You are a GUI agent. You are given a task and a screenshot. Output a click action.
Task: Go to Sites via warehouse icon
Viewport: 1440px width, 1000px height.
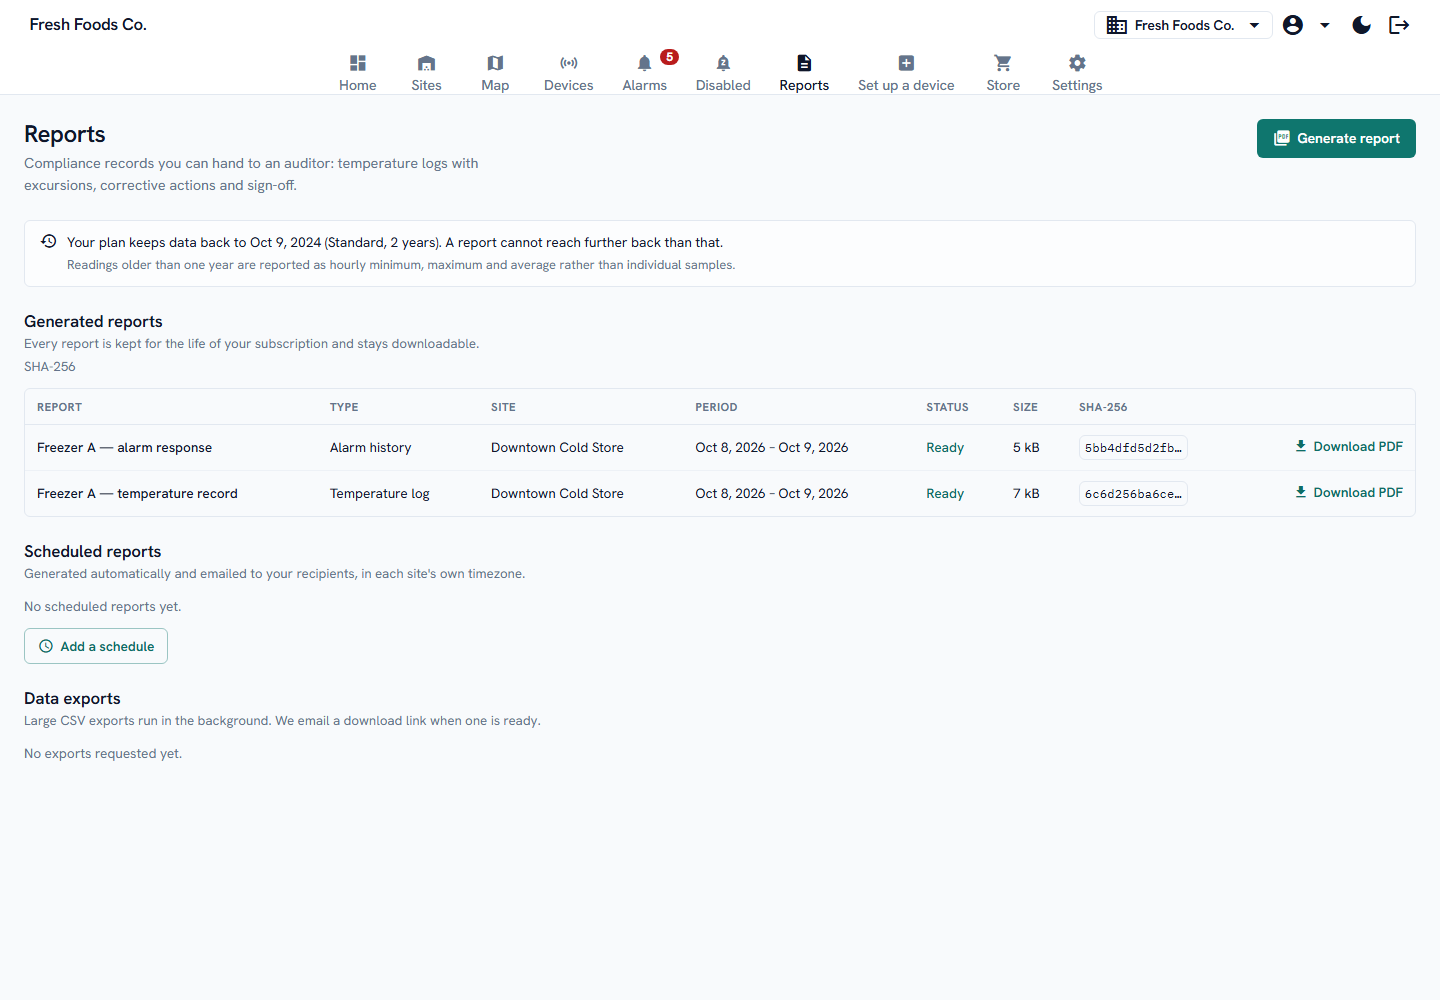tap(426, 63)
